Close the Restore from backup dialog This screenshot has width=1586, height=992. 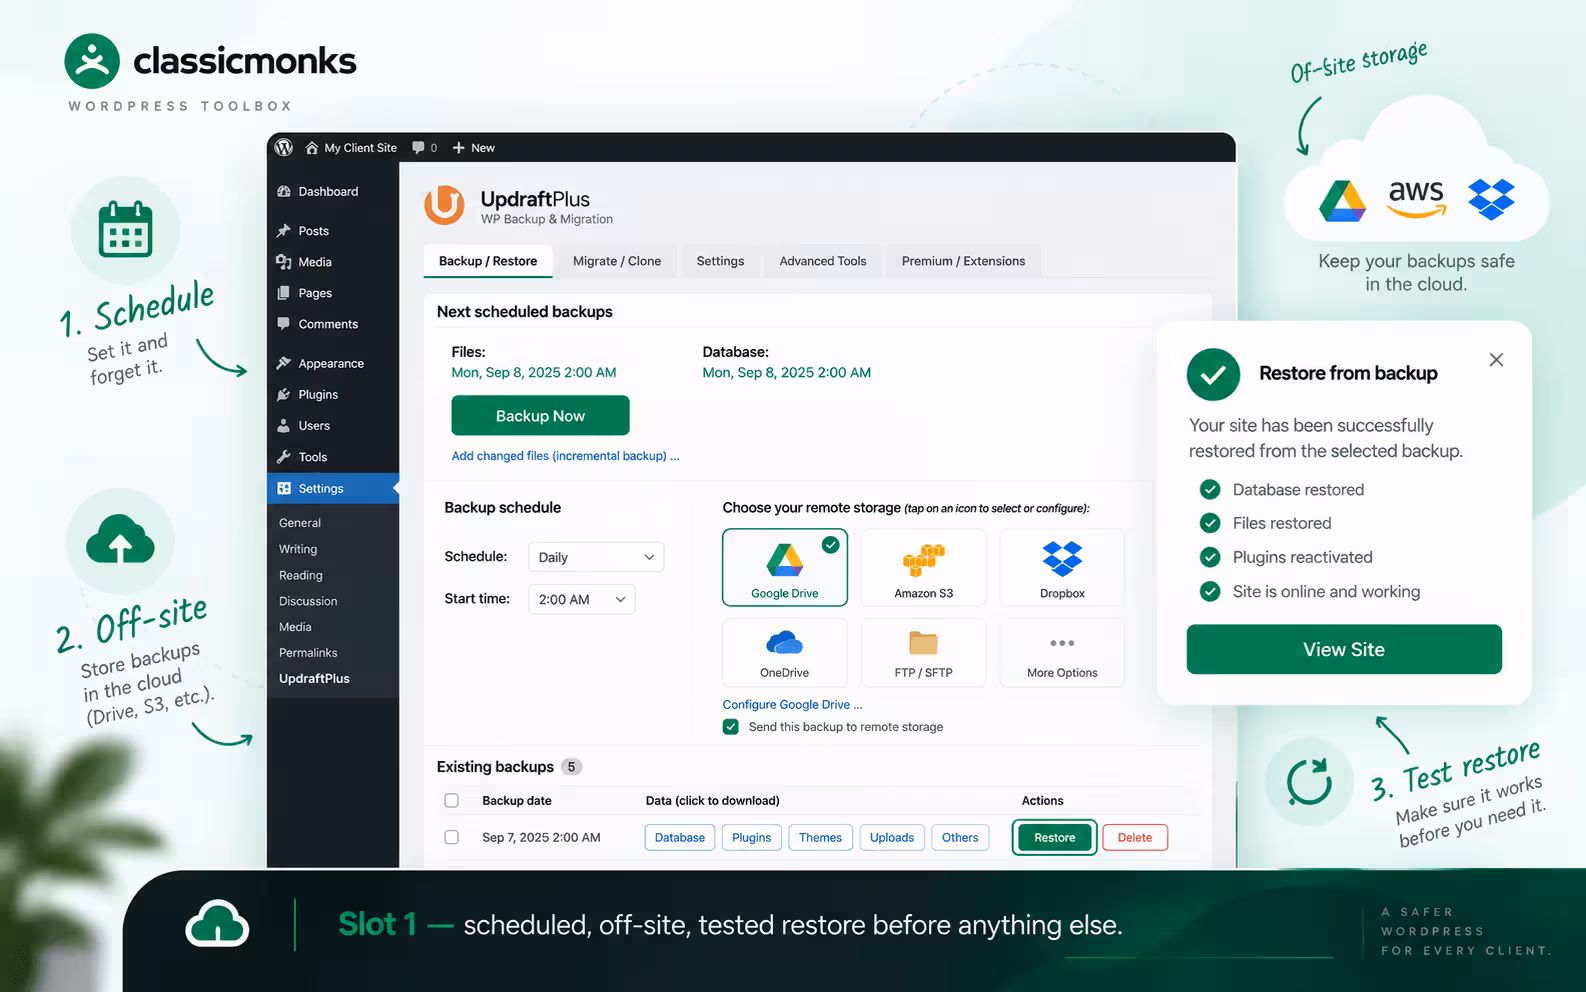coord(1496,360)
